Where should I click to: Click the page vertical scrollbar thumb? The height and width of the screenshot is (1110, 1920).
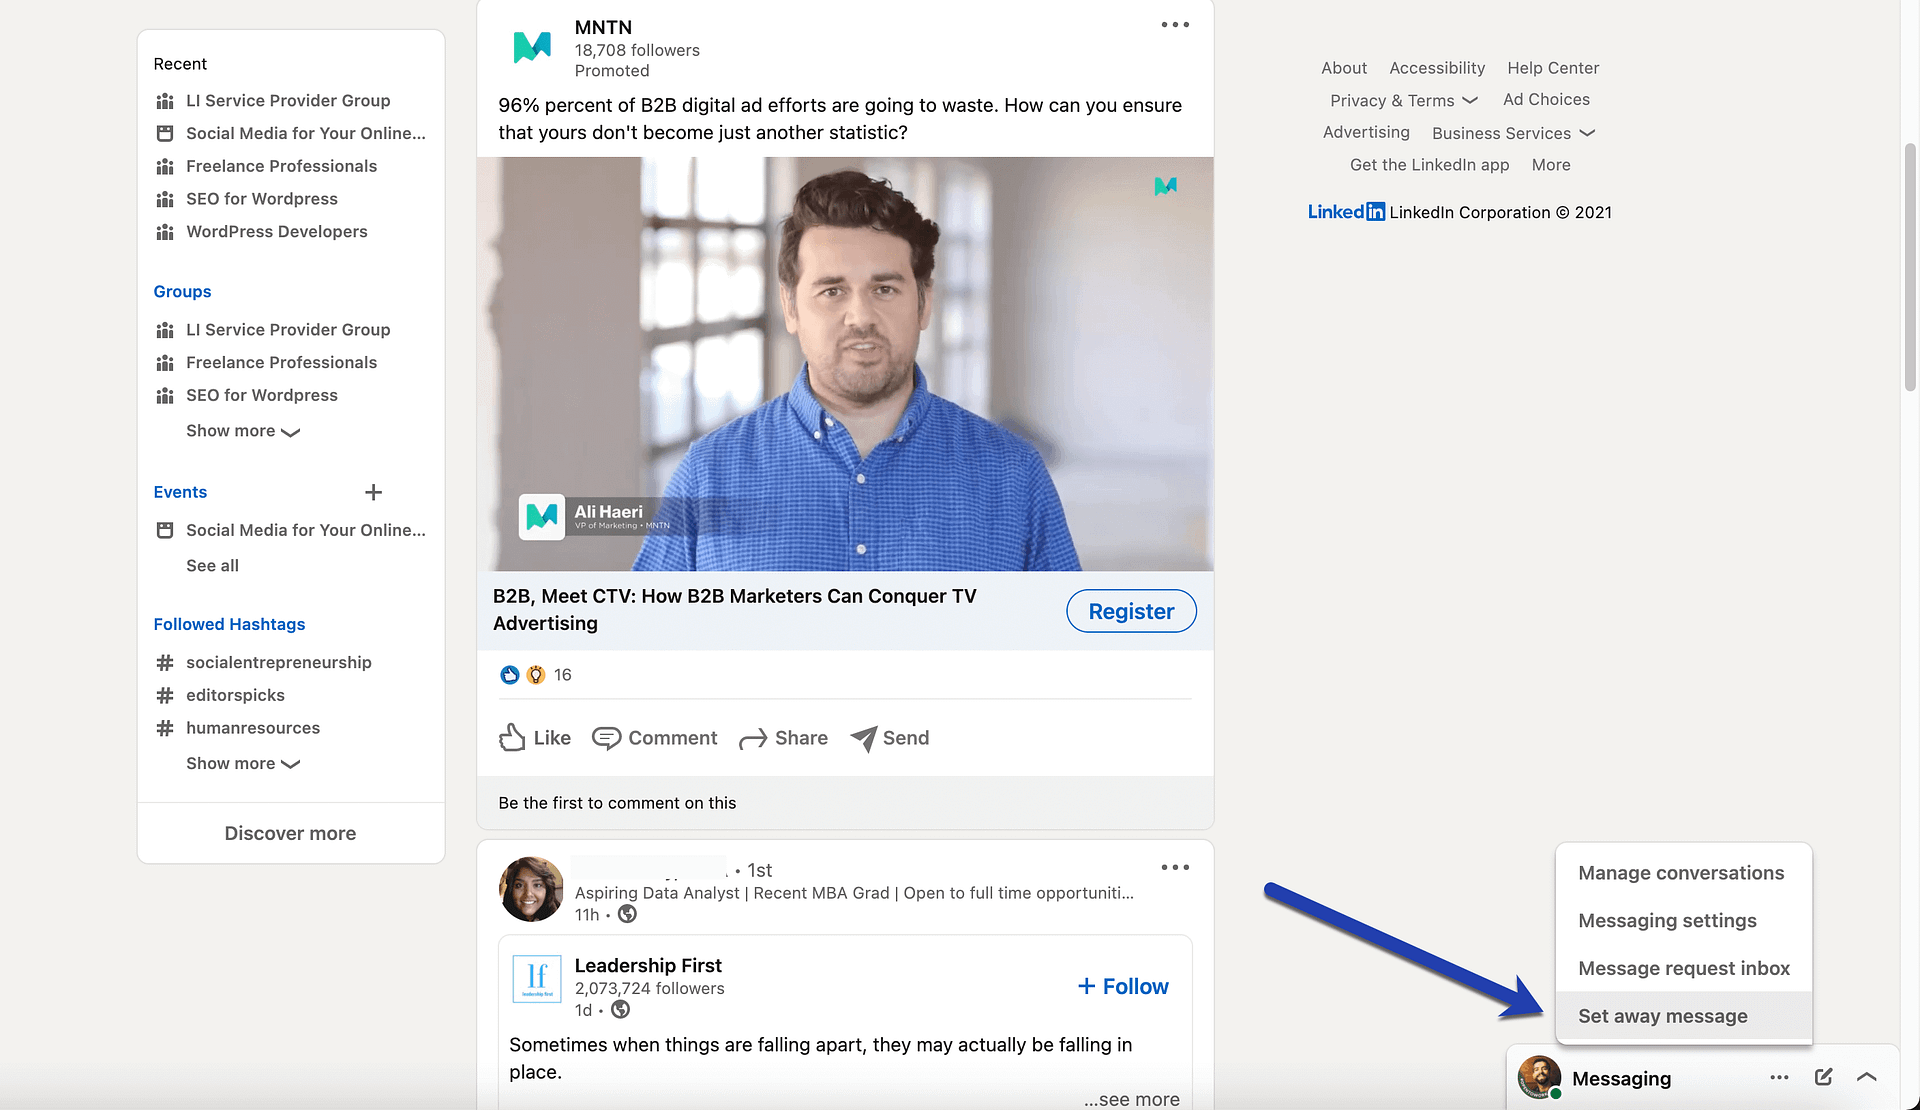click(x=1910, y=266)
